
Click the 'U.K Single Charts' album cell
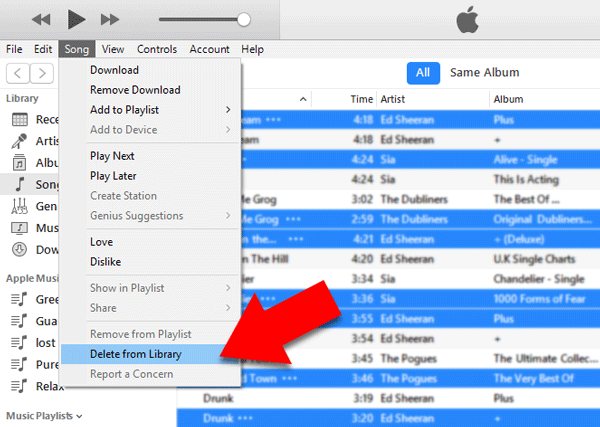click(535, 259)
